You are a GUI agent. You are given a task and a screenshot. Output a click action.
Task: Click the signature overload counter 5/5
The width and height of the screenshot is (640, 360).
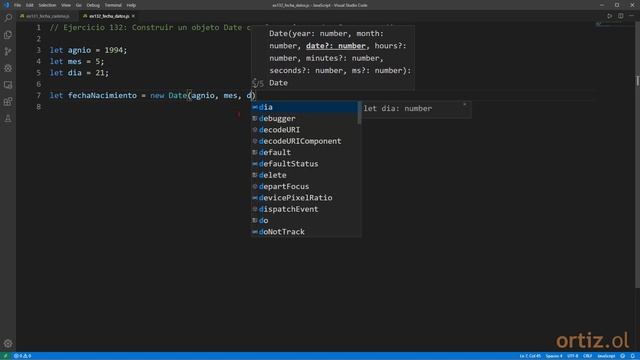click(258, 84)
